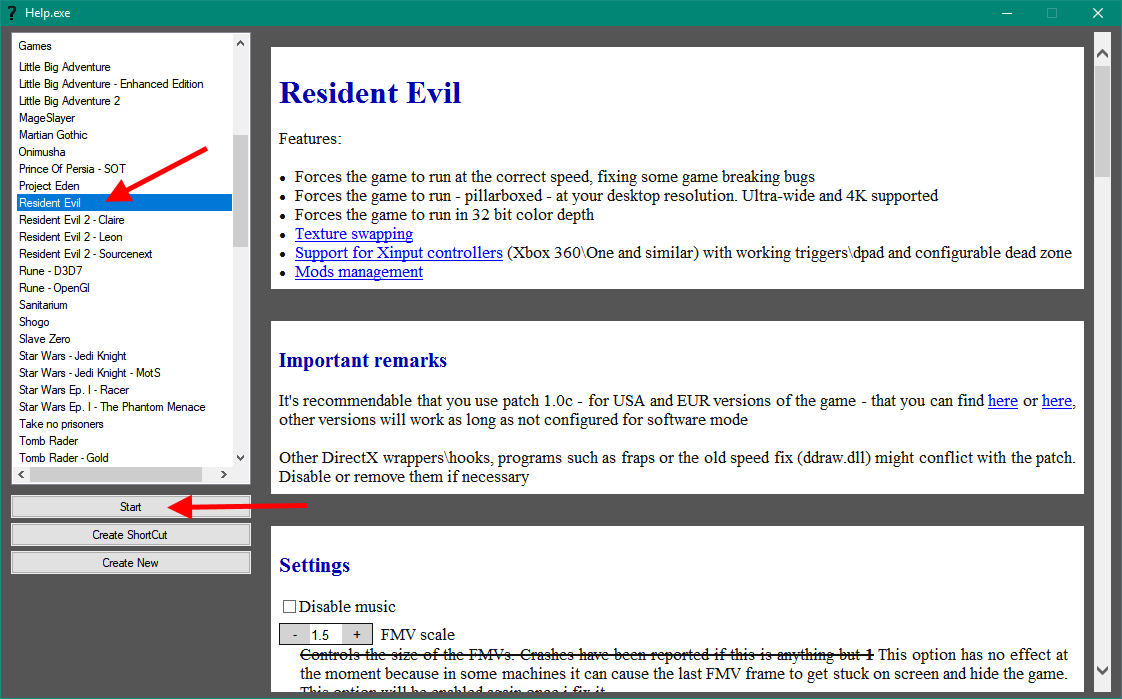Click the FMV scale value field

coord(326,635)
